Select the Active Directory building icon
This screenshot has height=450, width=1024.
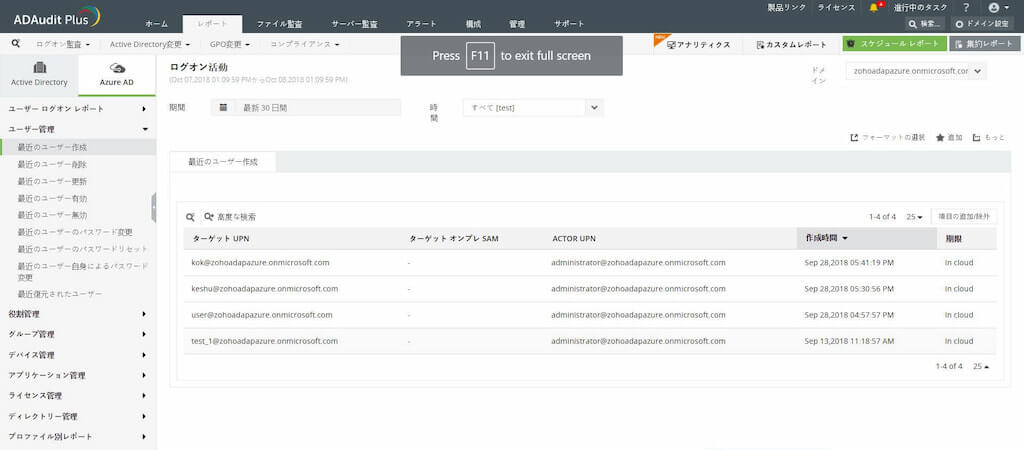(39, 68)
